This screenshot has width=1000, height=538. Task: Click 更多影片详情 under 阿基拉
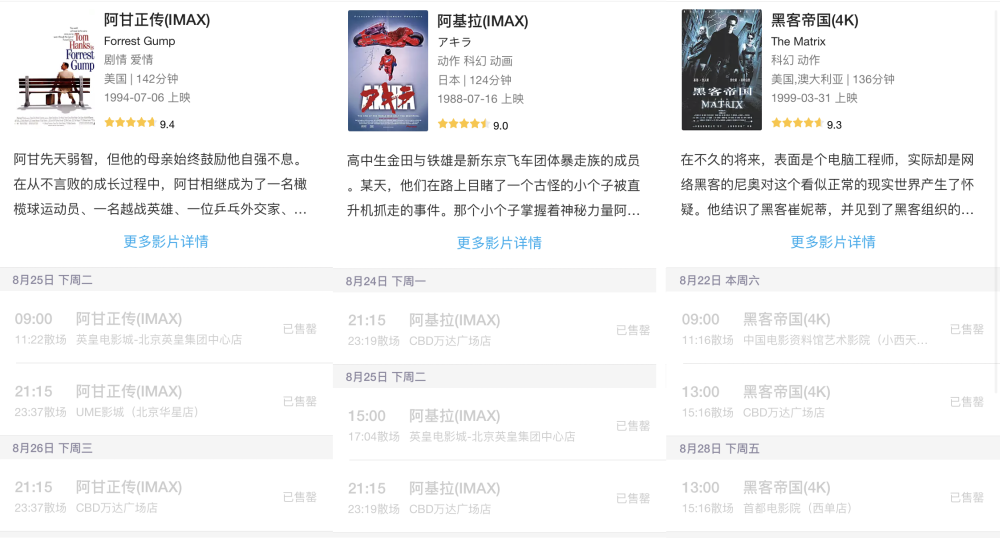pos(499,243)
